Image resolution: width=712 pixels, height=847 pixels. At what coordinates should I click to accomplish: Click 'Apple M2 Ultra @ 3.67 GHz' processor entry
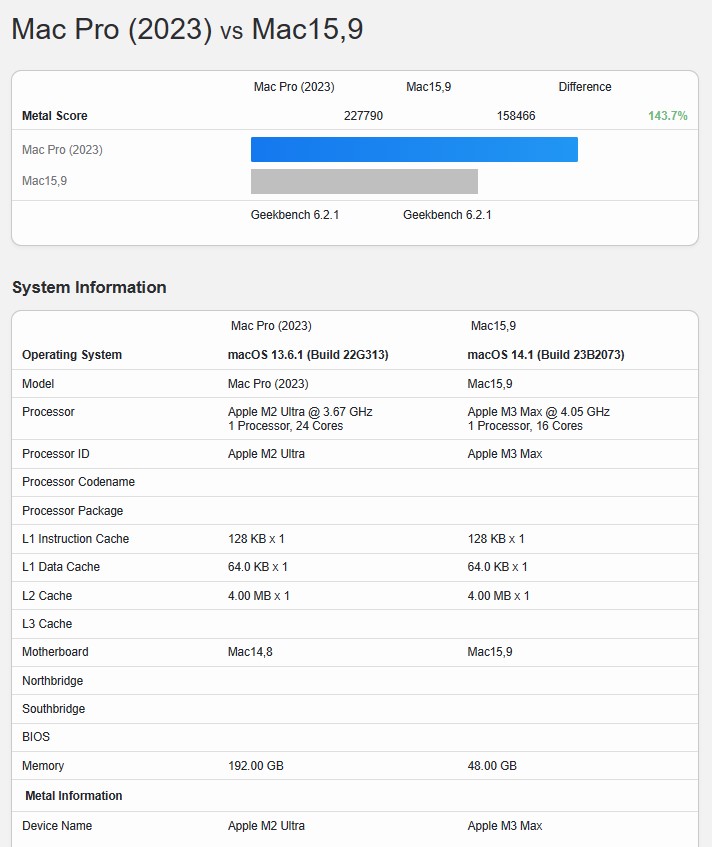300,412
